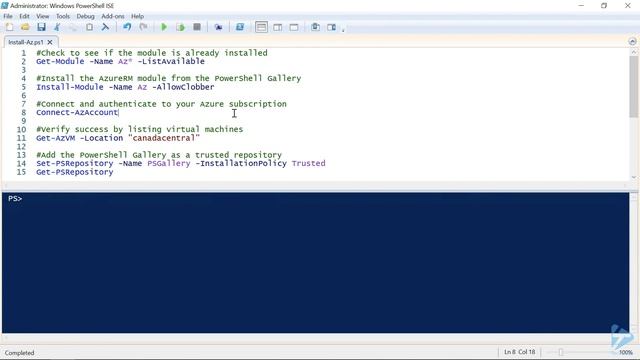Restore down the PowerShell ISE window
This screenshot has width=640, height=360.
(x=604, y=6)
